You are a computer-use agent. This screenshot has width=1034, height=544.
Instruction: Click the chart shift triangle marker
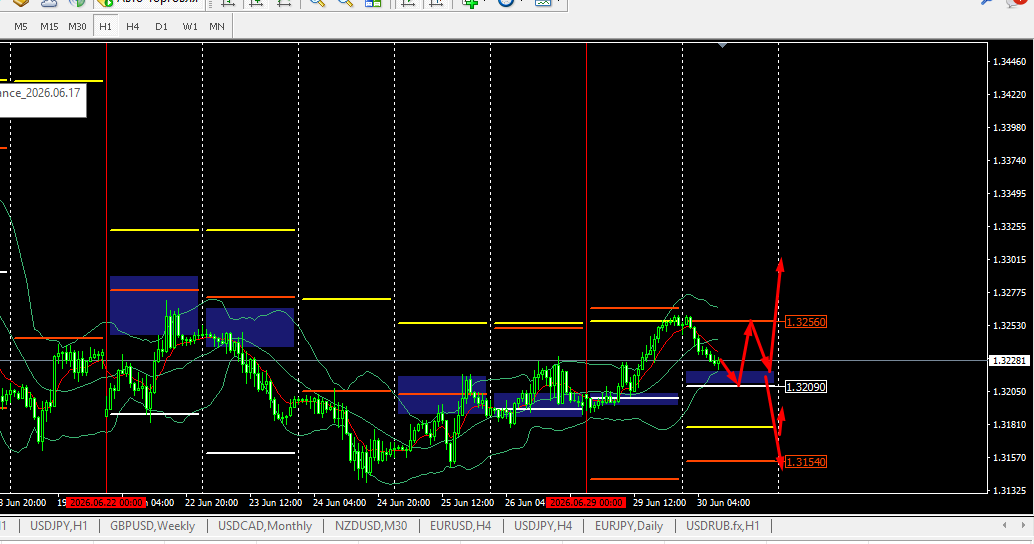tap(723, 45)
